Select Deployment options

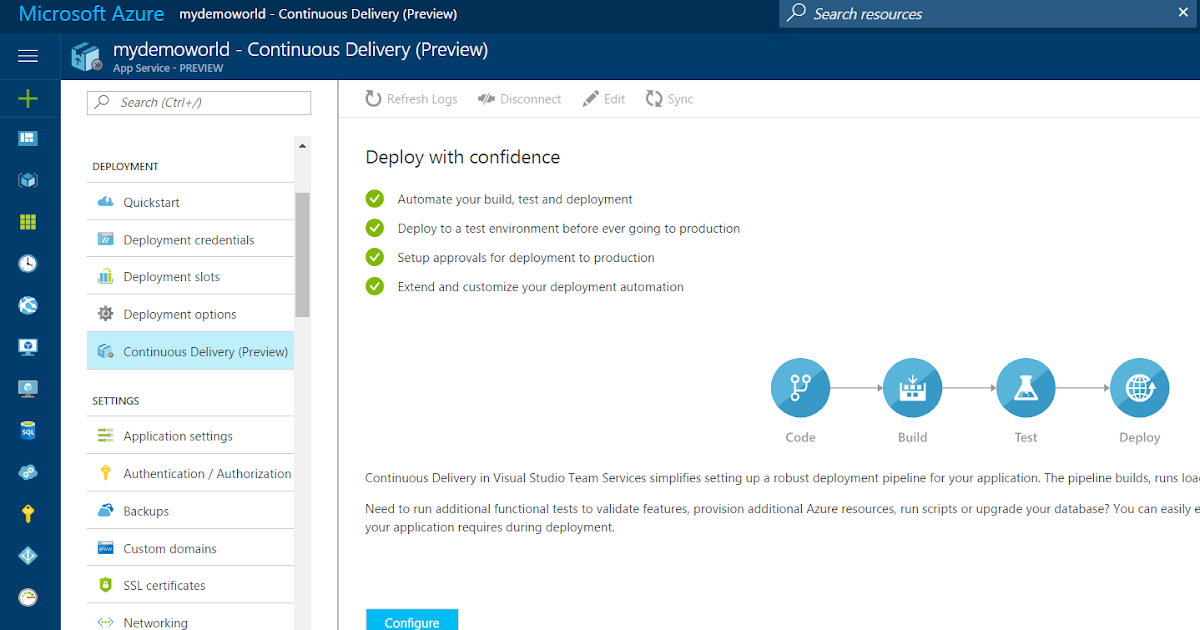[x=180, y=313]
